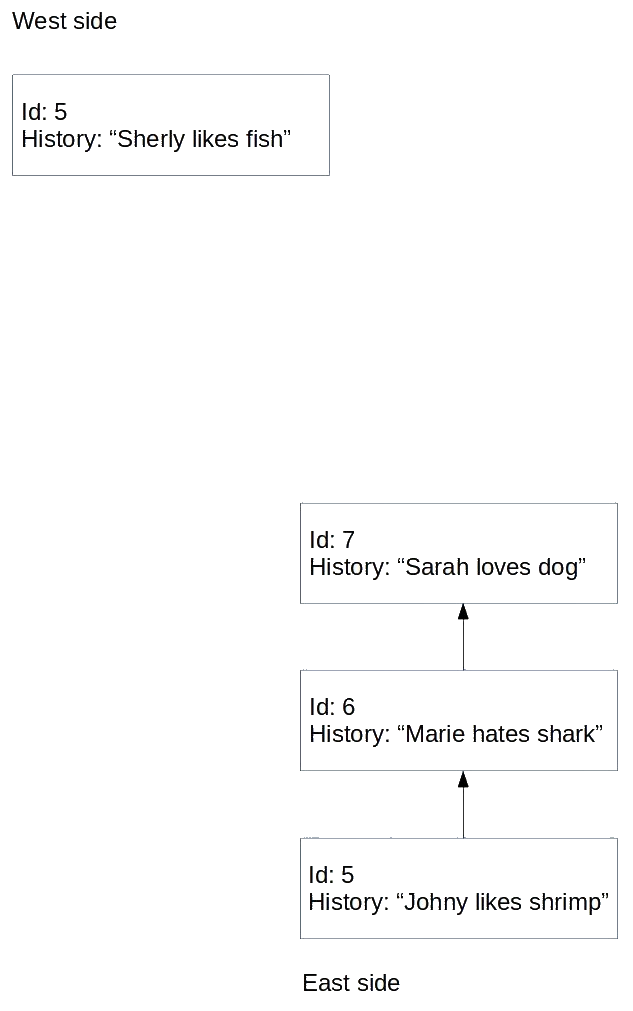Select the "Johny likes shrimp" history text
The width and height of the screenshot is (633, 1011).
point(458,903)
